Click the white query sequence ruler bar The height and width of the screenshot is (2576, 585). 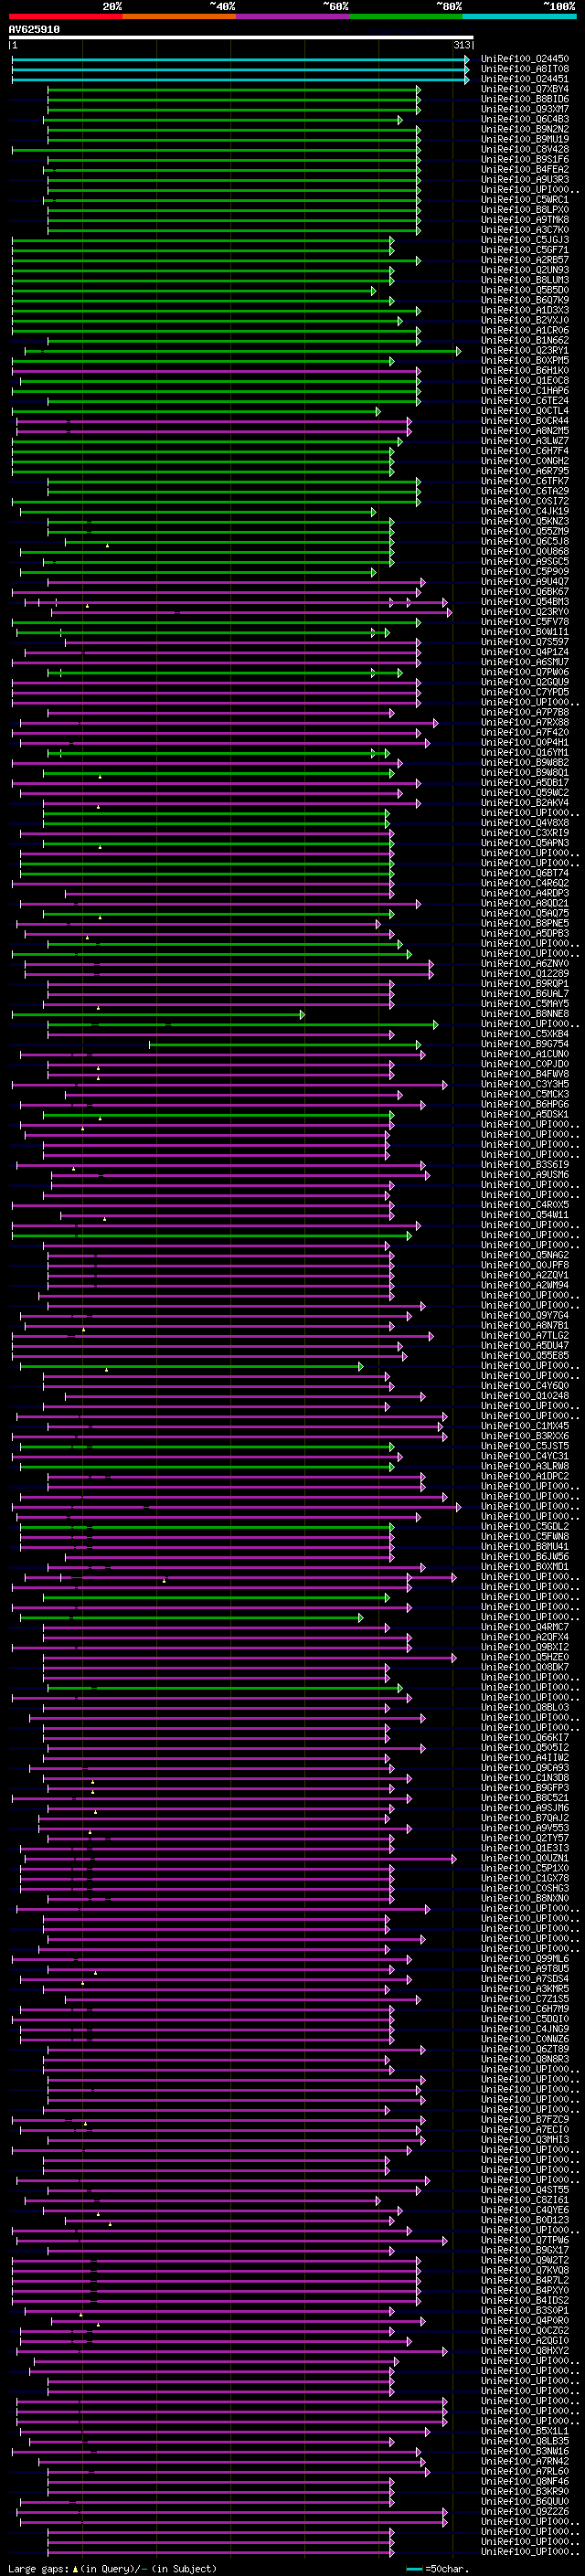pyautogui.click(x=241, y=38)
